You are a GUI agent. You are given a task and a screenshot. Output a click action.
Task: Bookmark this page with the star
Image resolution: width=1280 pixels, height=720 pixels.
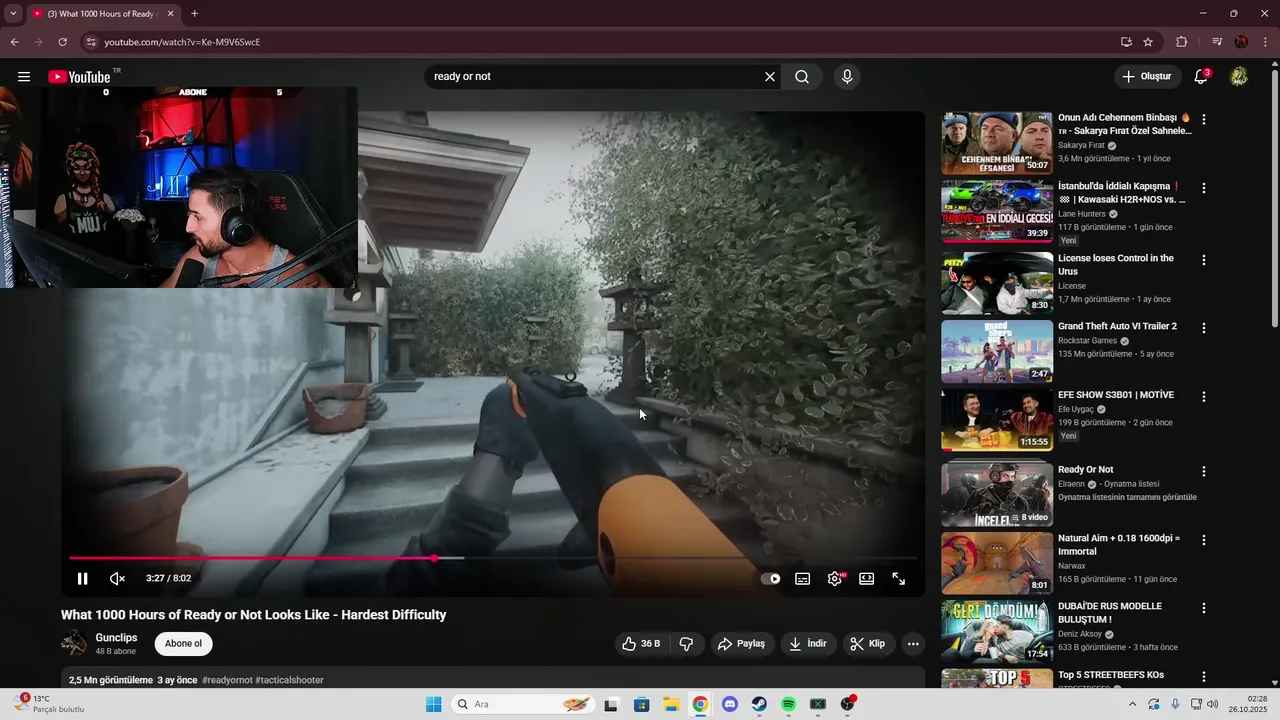point(1148,42)
